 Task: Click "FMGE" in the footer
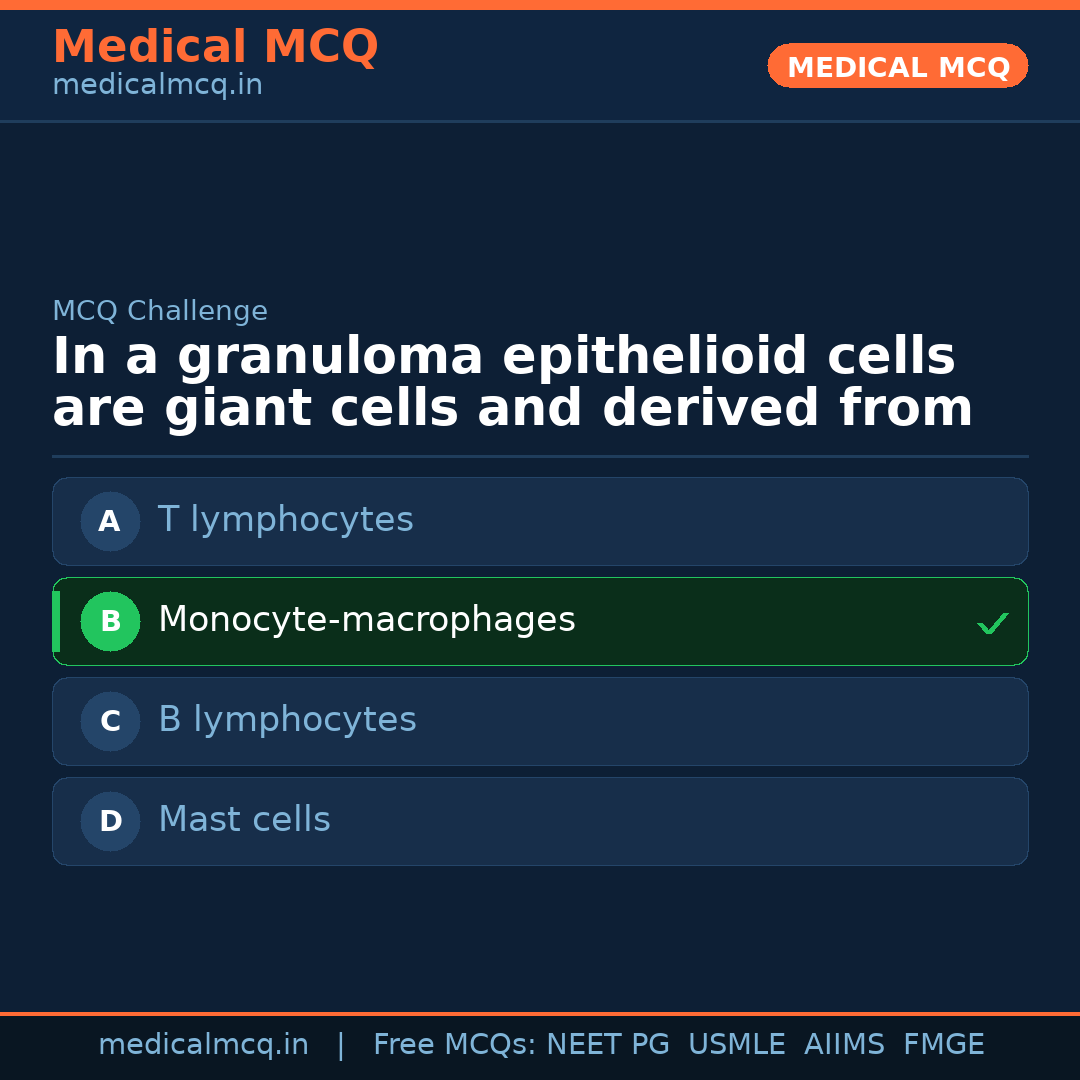943,1045
